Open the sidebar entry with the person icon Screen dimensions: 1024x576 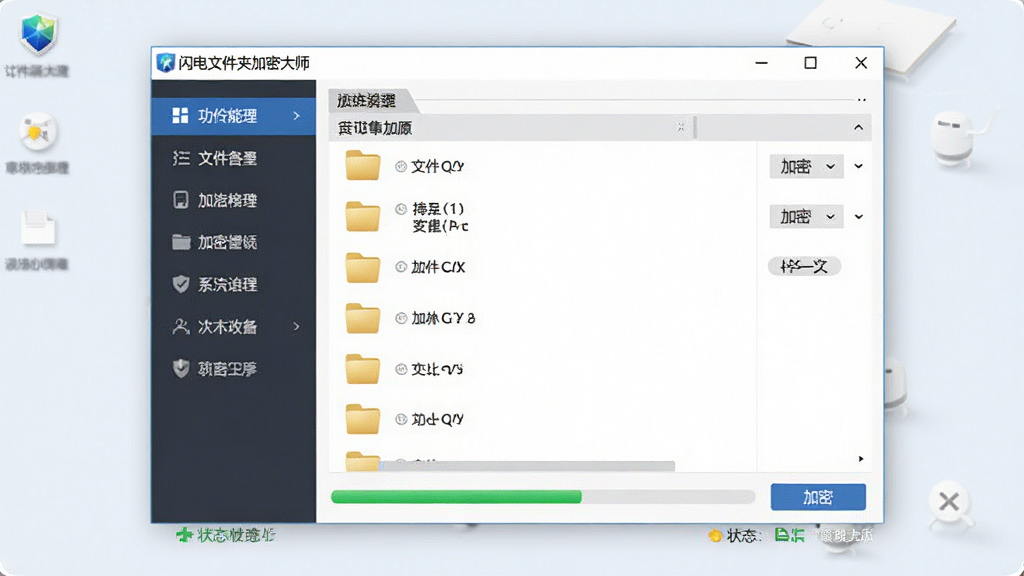(x=233, y=327)
